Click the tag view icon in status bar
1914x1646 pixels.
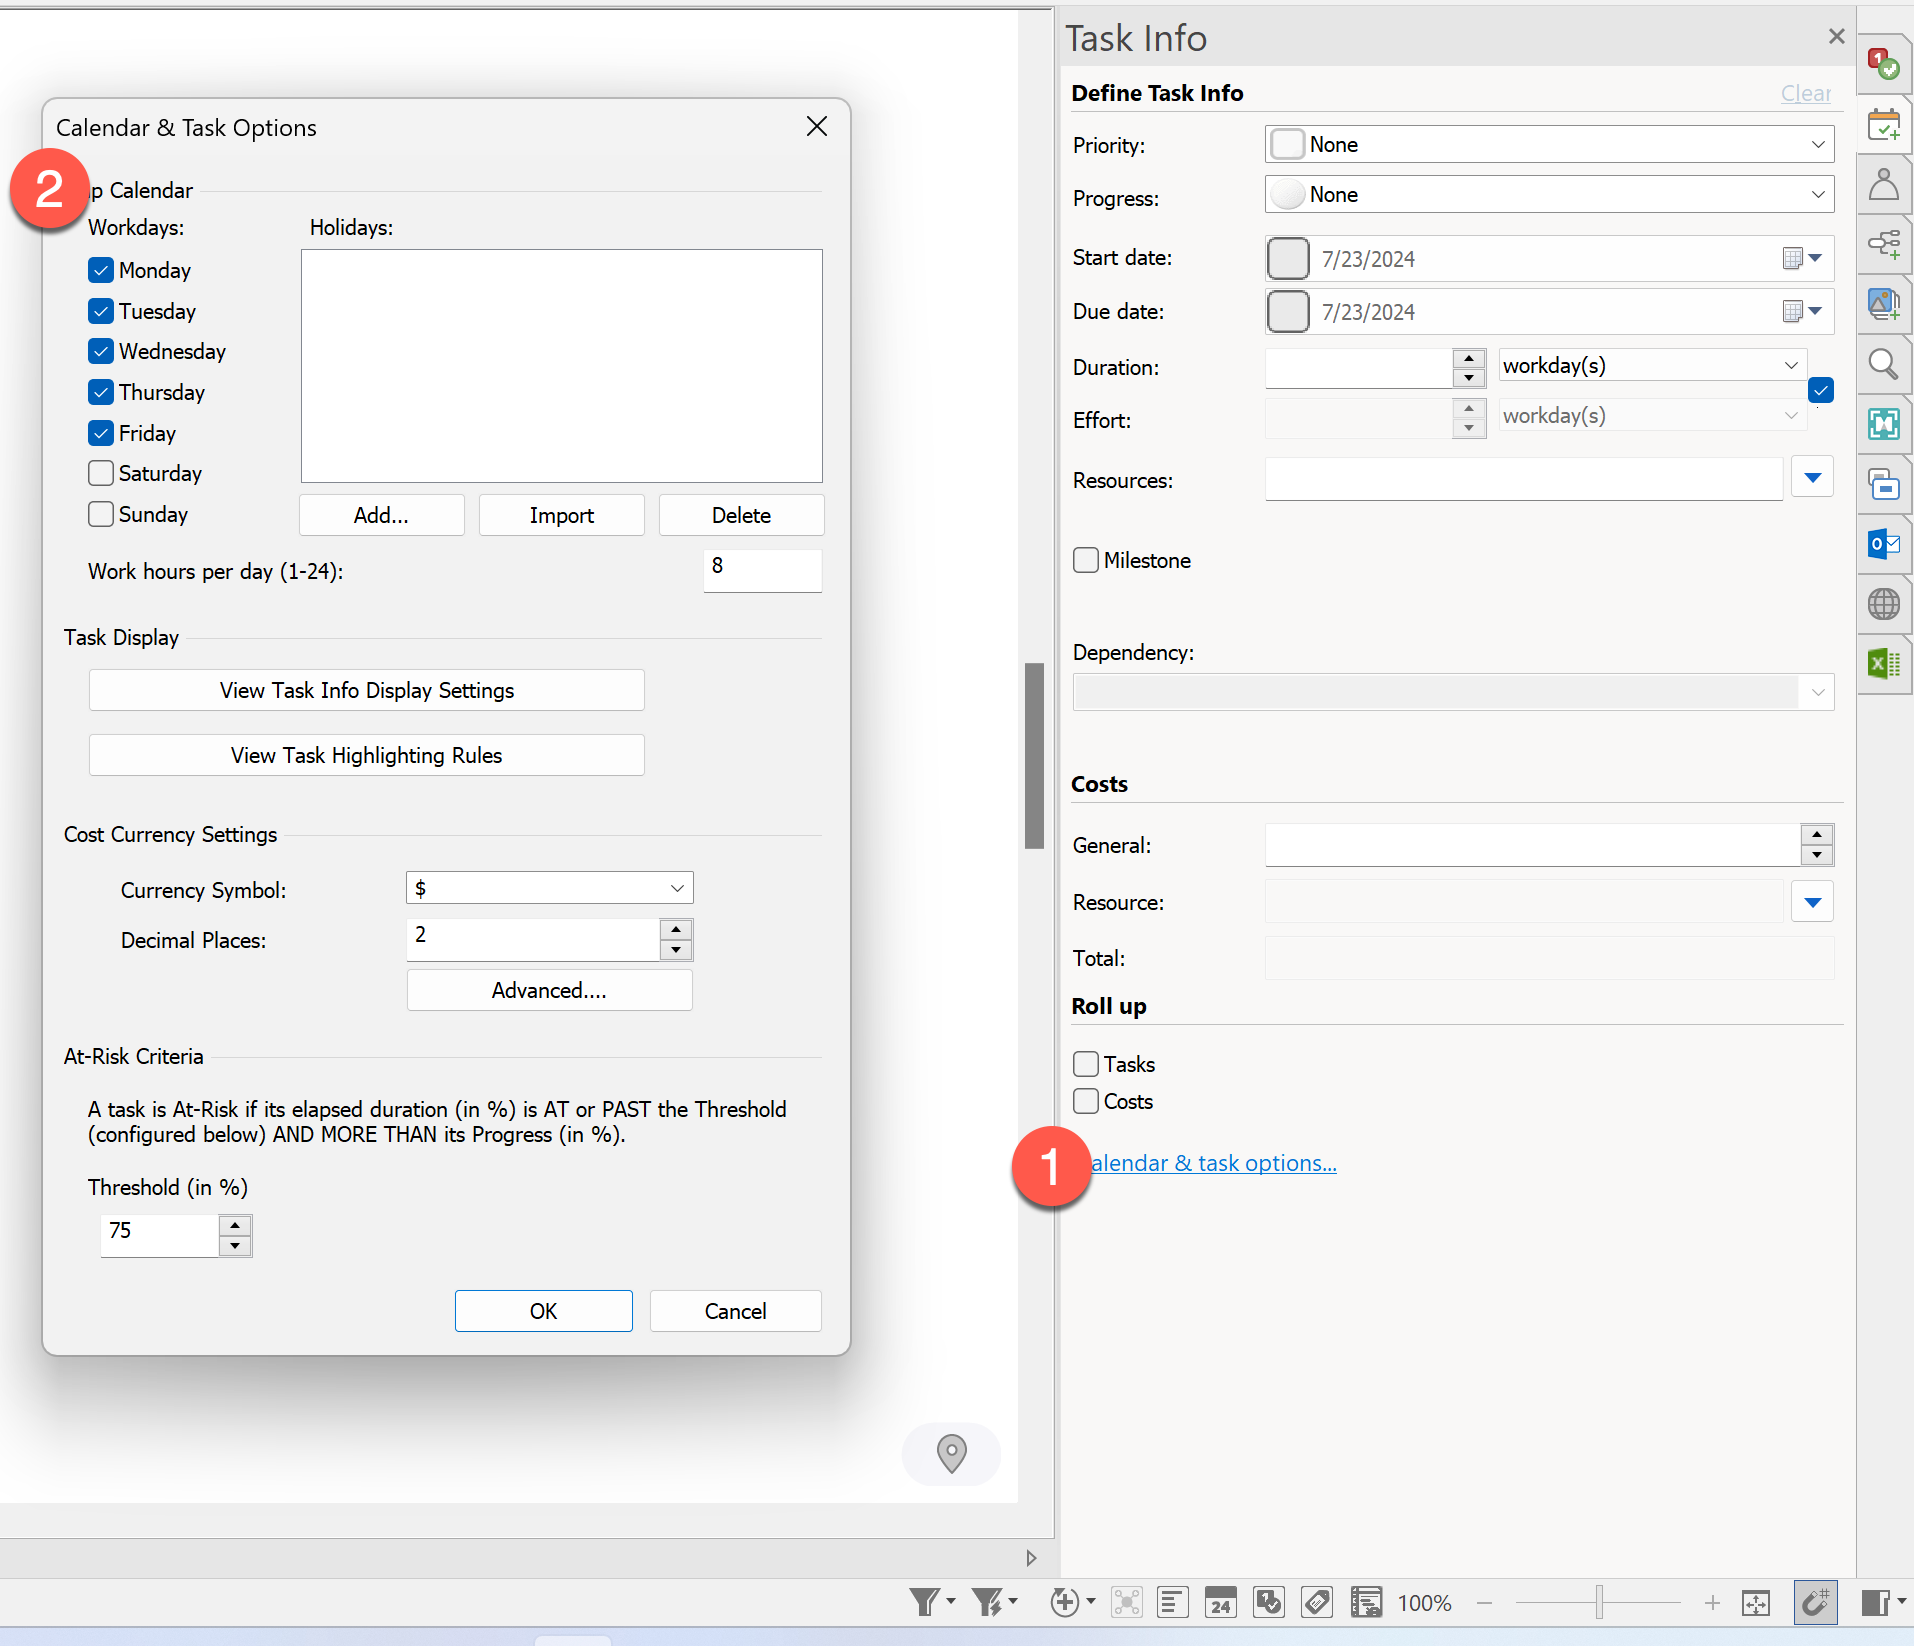click(1316, 1603)
